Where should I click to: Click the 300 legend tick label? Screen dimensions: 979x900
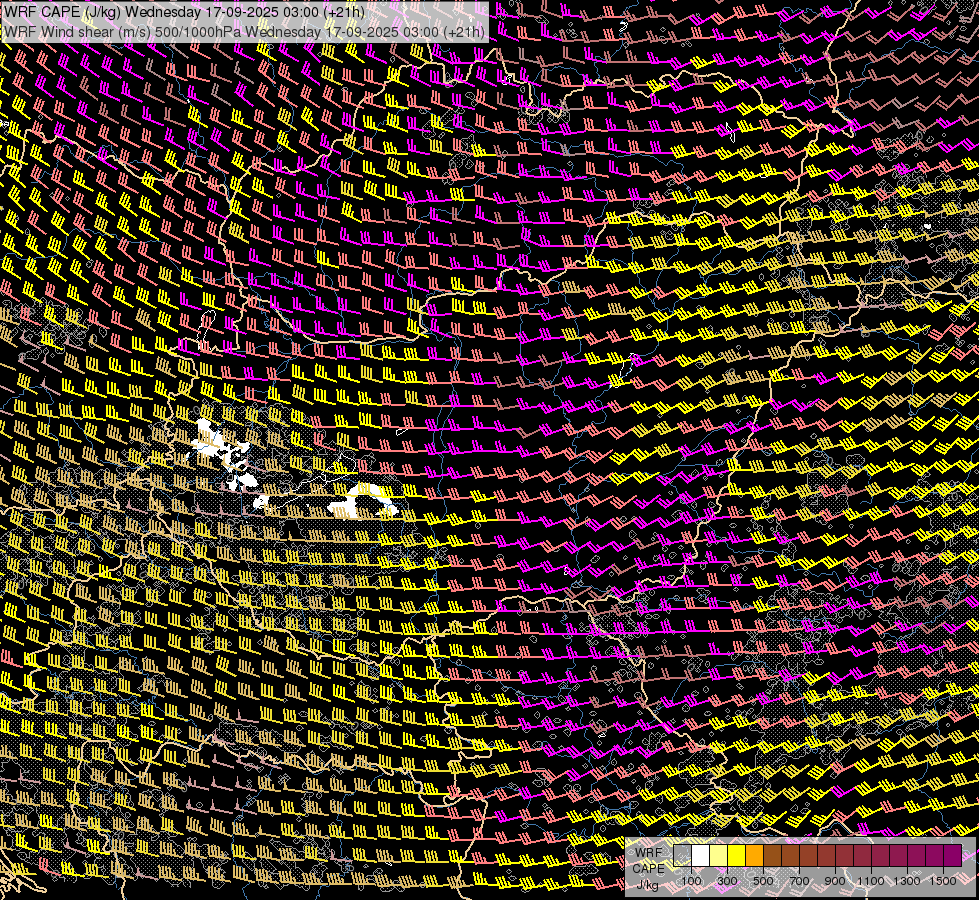[x=727, y=881]
